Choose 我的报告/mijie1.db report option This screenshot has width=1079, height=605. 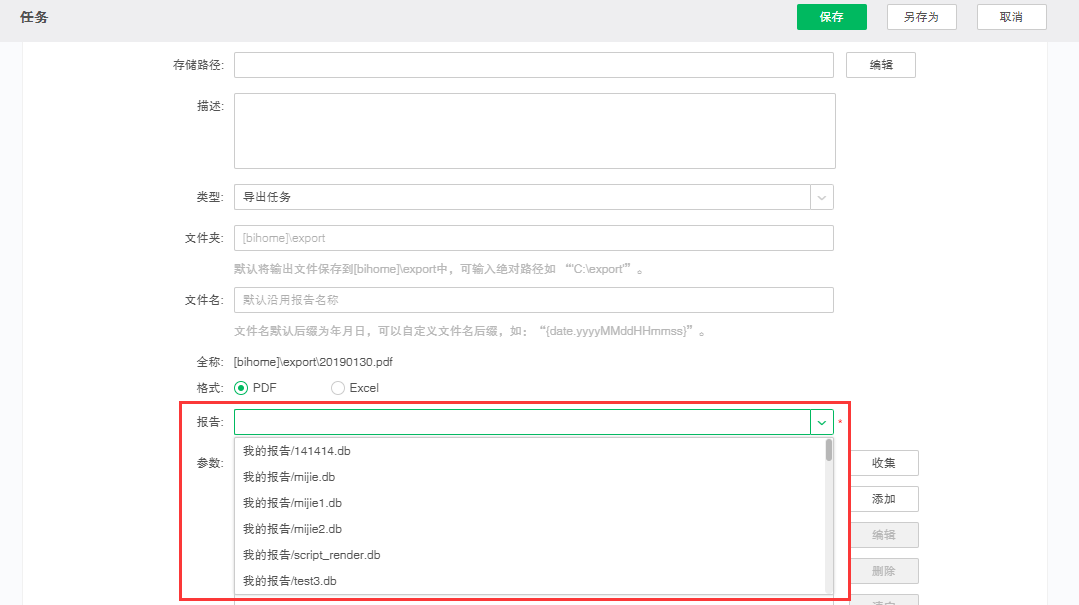pyautogui.click(x=292, y=503)
